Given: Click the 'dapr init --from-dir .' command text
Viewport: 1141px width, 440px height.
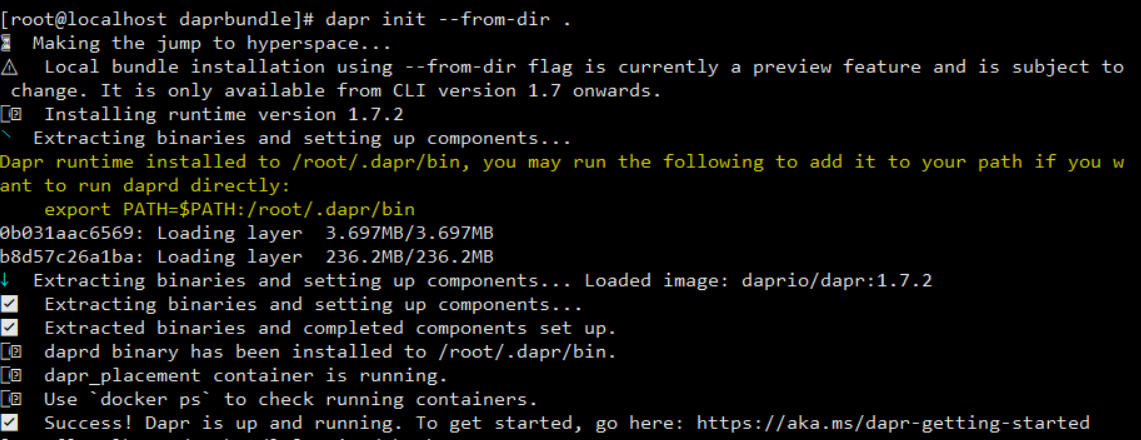Looking at the screenshot, I should [x=450, y=20].
